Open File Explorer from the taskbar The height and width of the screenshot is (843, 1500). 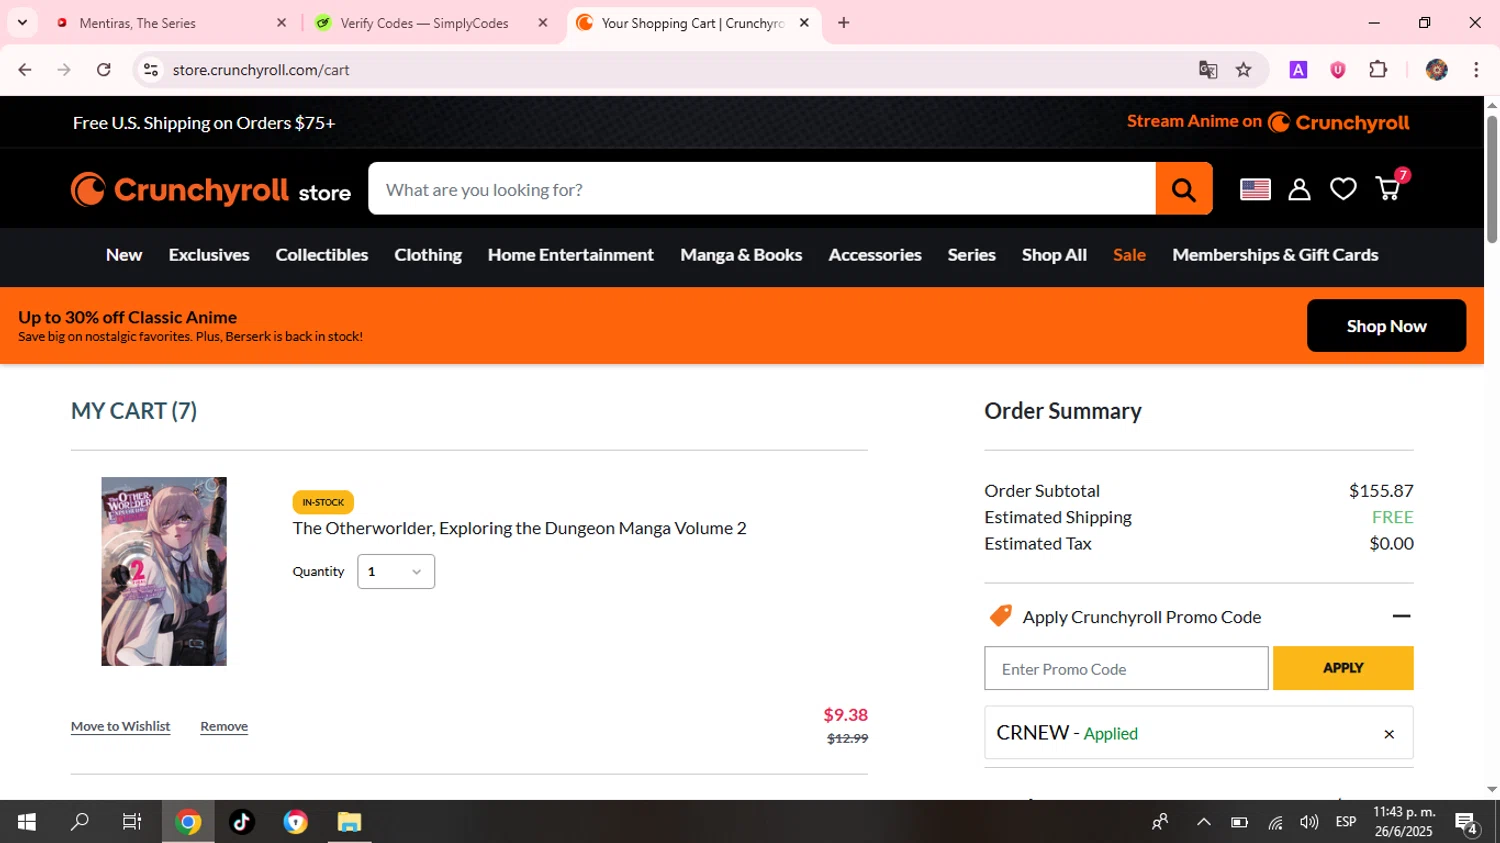pyautogui.click(x=349, y=822)
